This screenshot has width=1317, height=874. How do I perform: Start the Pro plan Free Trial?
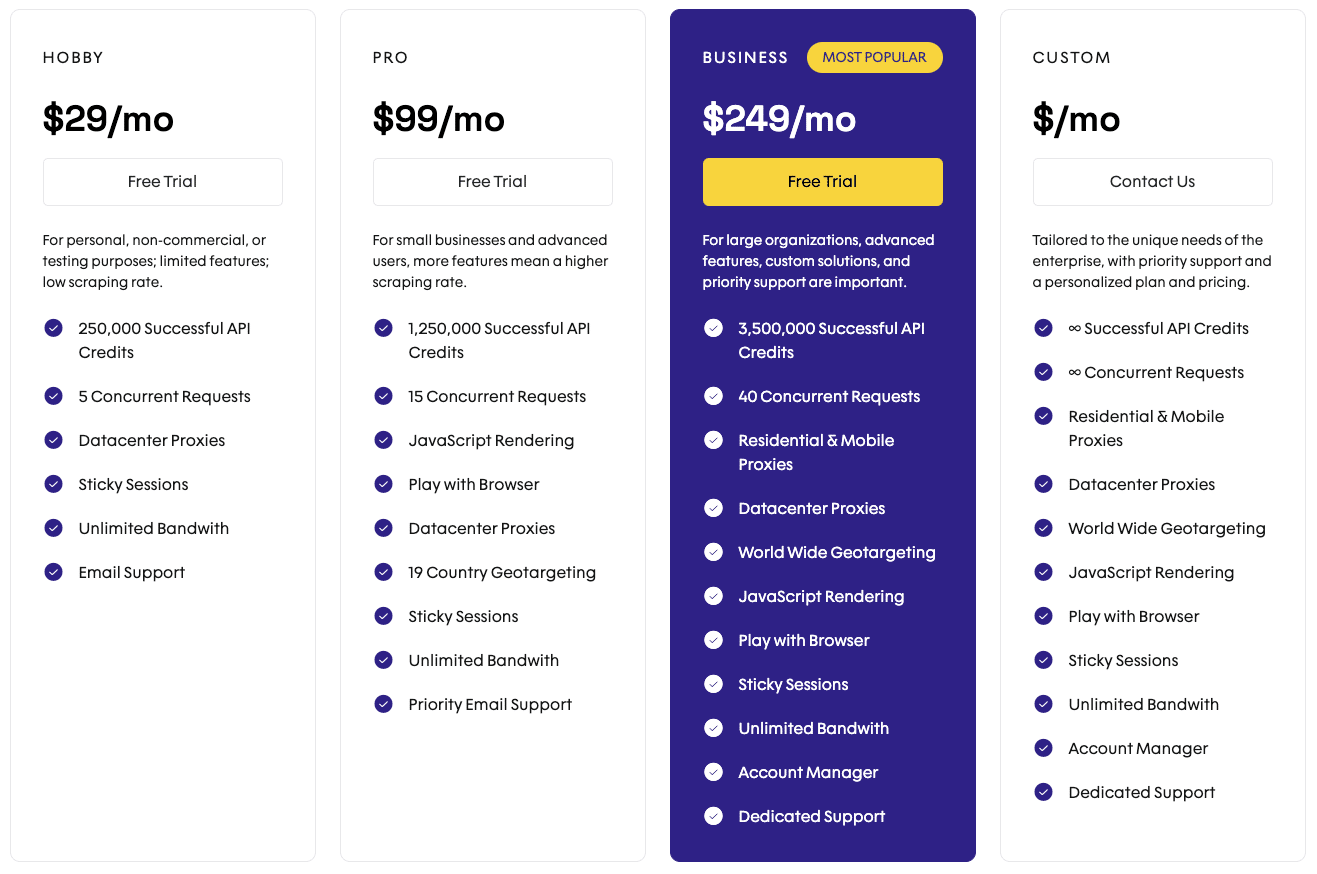(x=492, y=182)
